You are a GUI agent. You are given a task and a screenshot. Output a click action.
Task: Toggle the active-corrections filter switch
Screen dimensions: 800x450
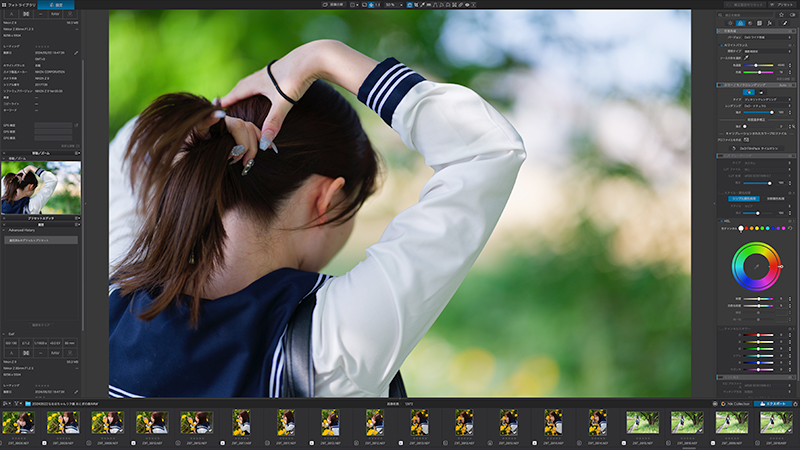(x=792, y=15)
